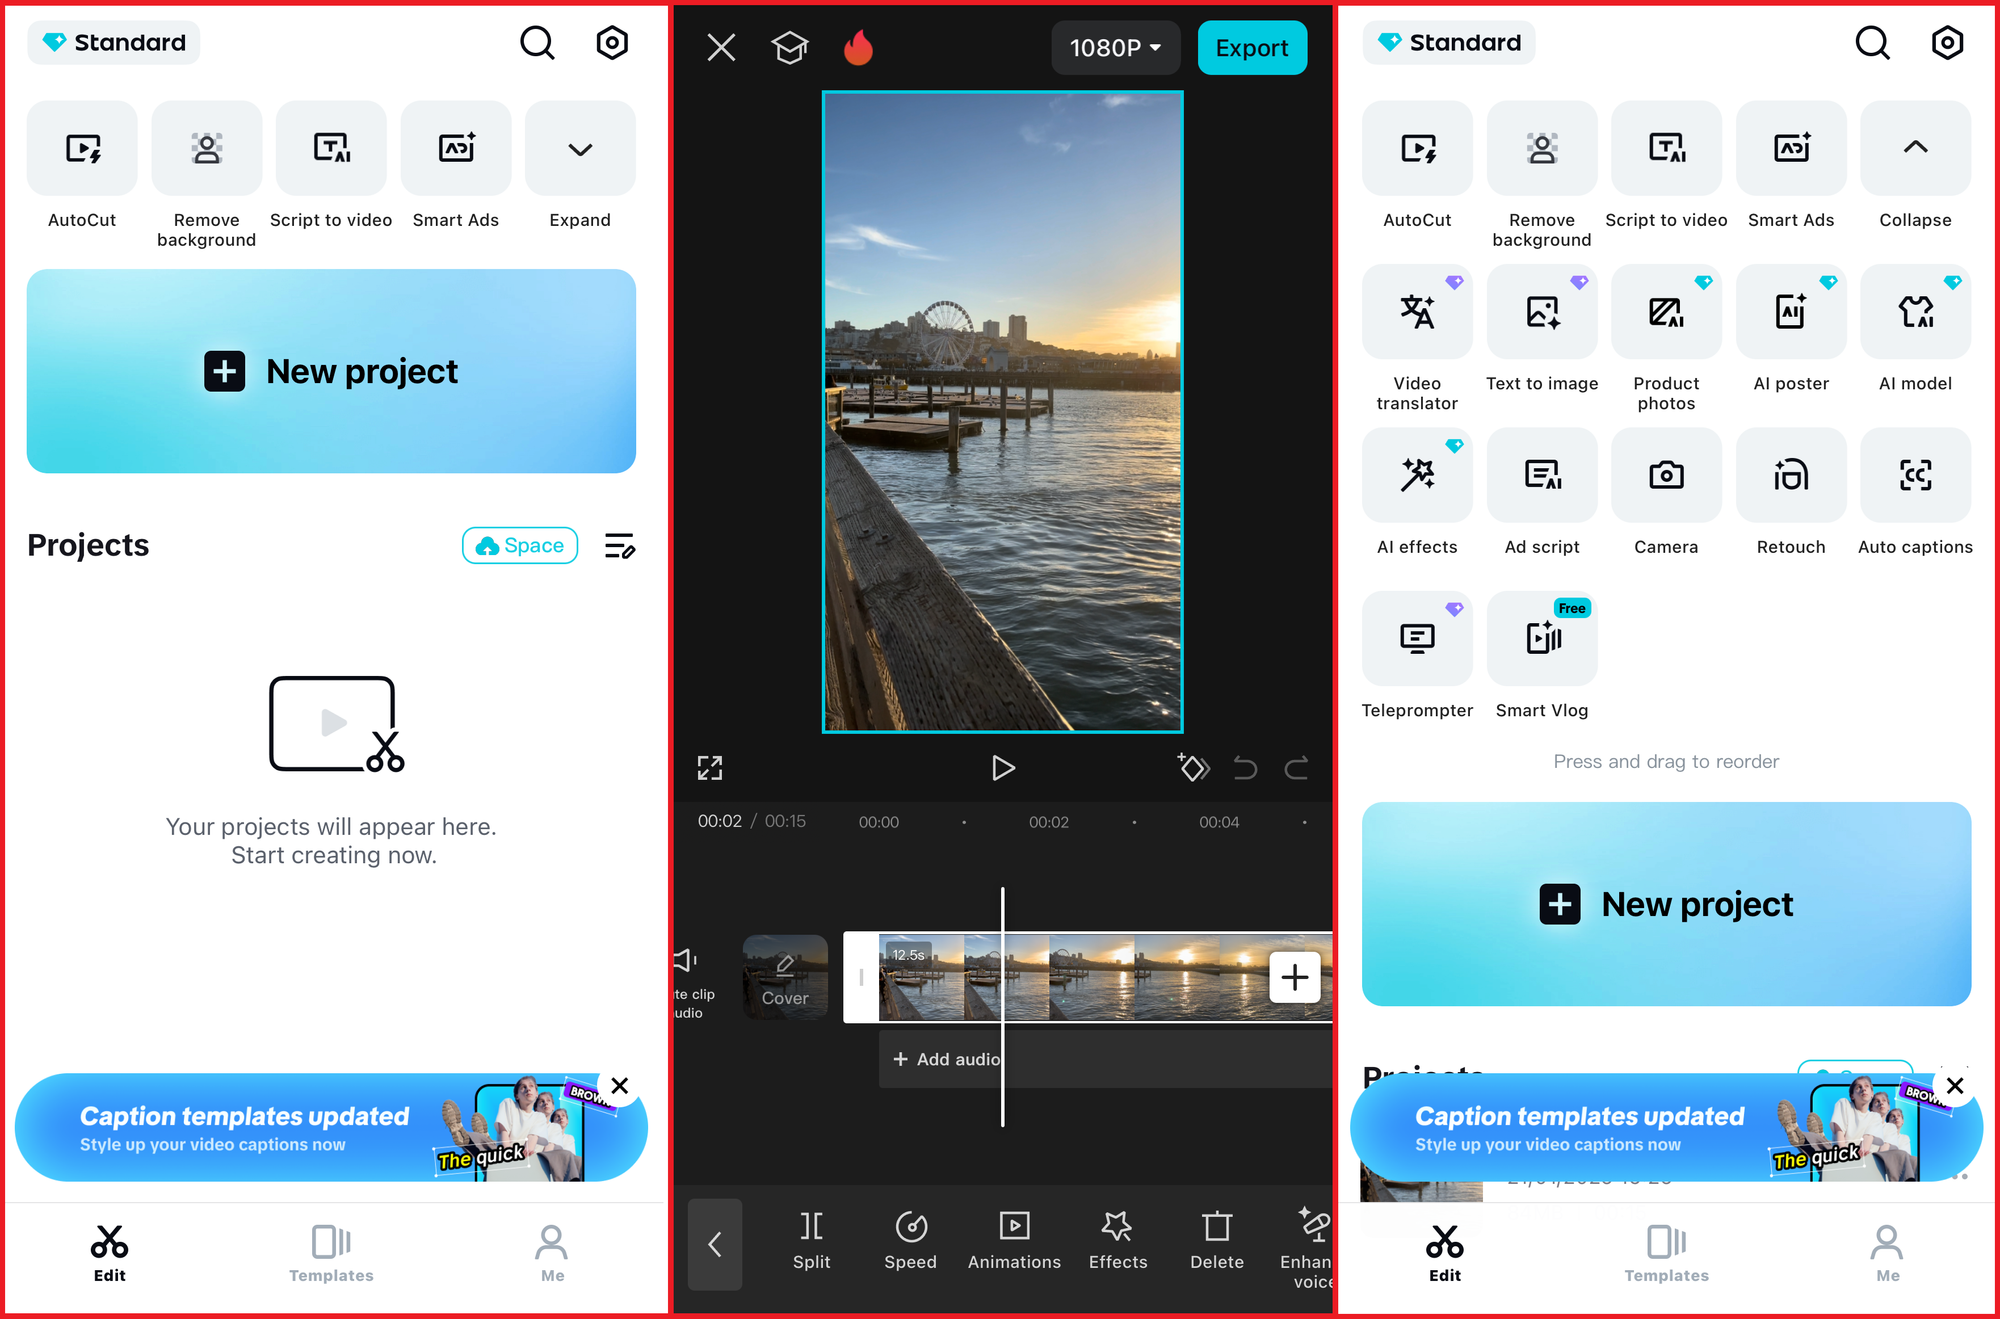
Task: Select the Script to video tool
Action: point(331,148)
